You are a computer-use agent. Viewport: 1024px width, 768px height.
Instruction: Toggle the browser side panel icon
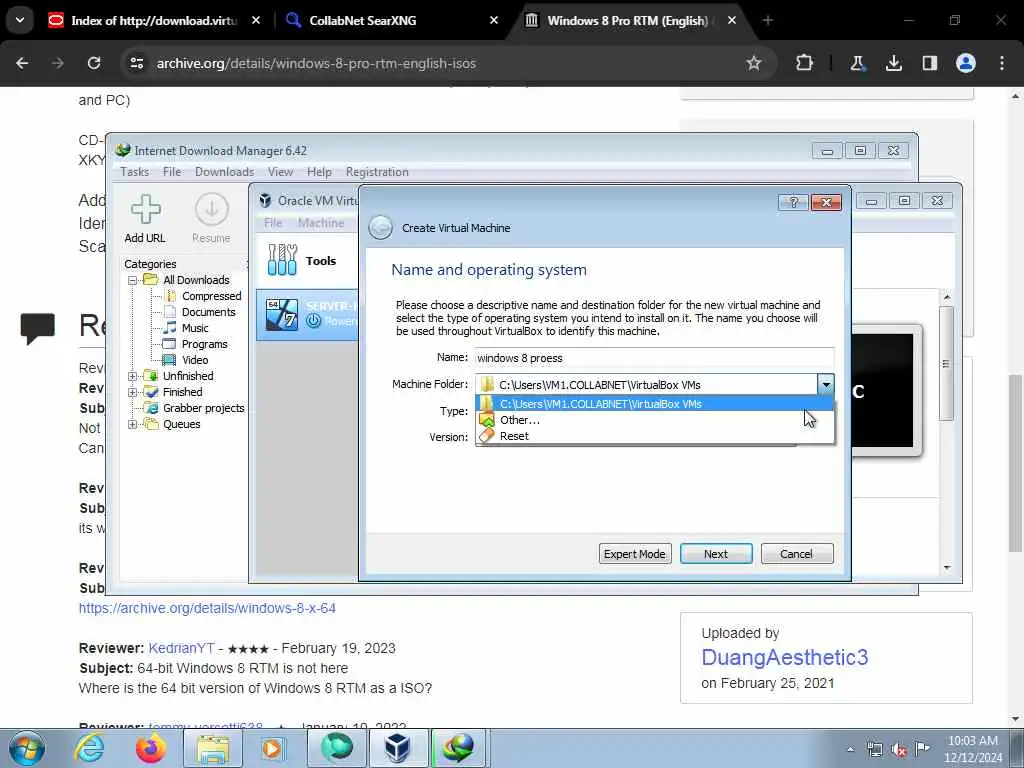pyautogui.click(x=929, y=63)
